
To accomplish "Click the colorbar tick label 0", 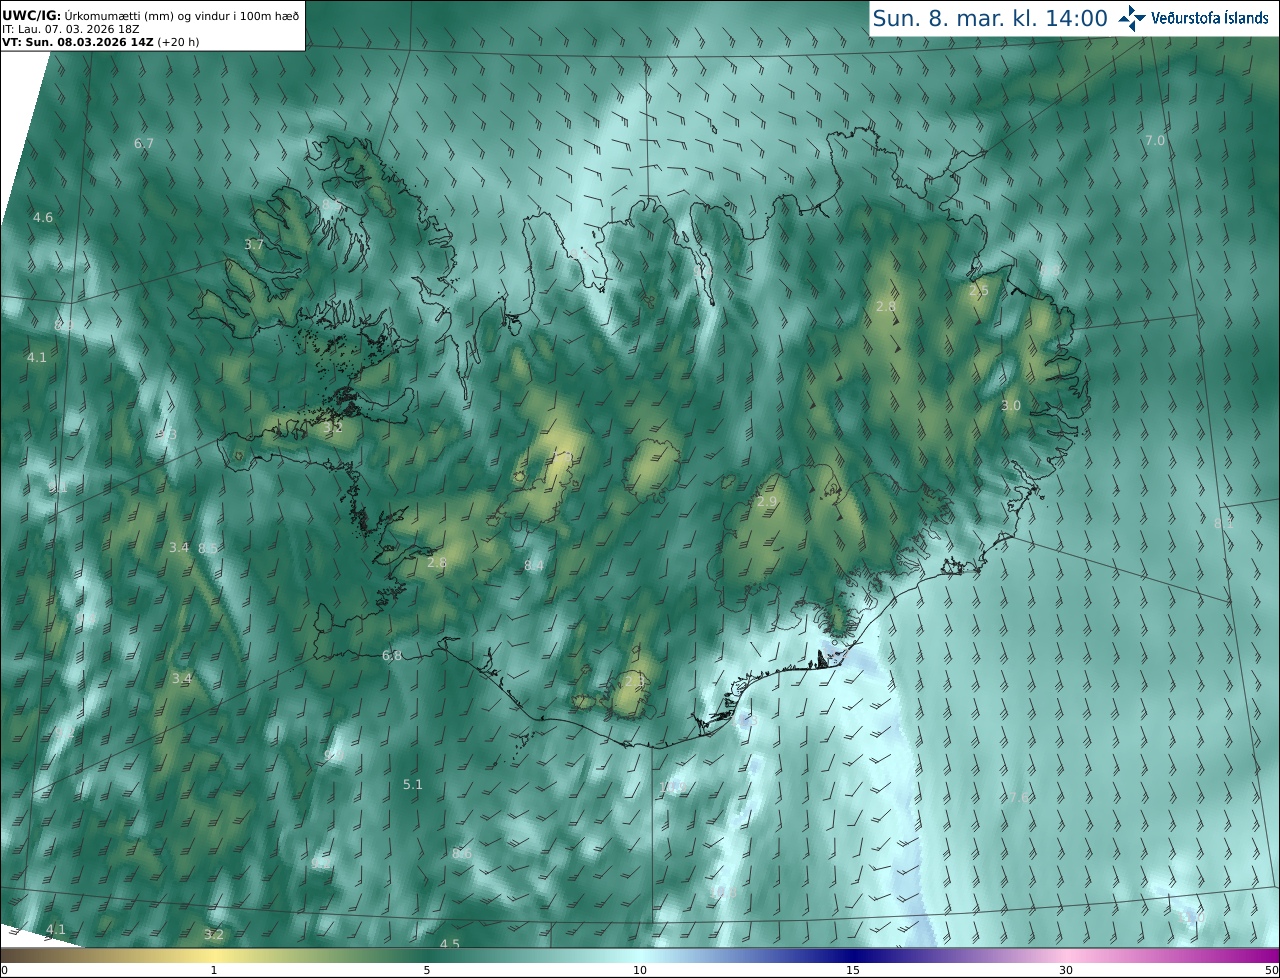I will tap(4, 970).
